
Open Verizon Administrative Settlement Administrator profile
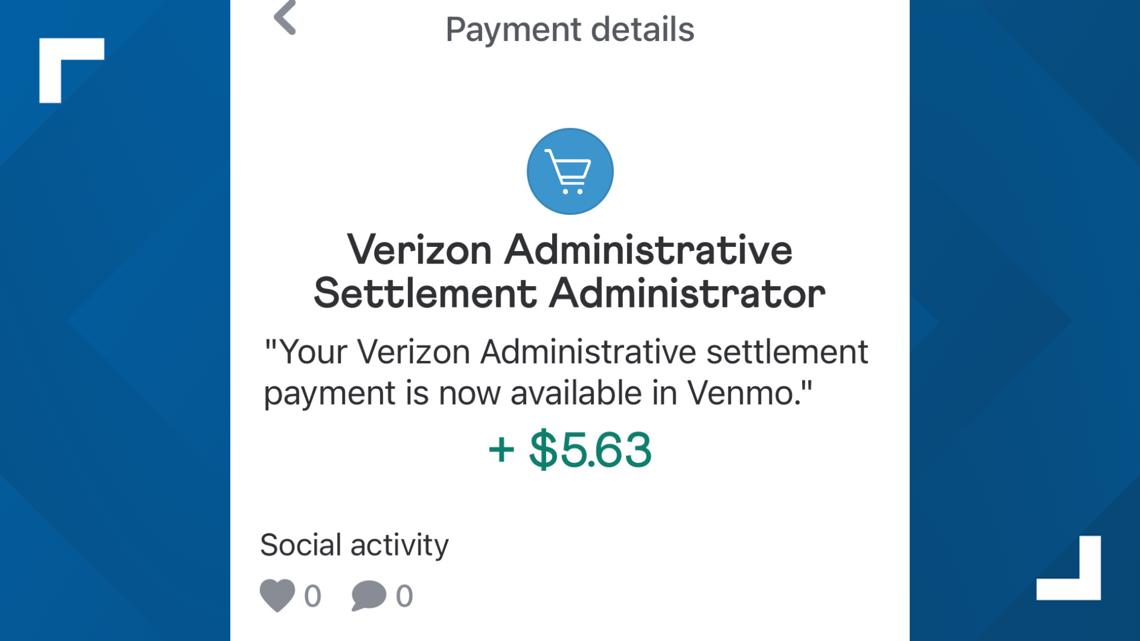[x=570, y=271]
